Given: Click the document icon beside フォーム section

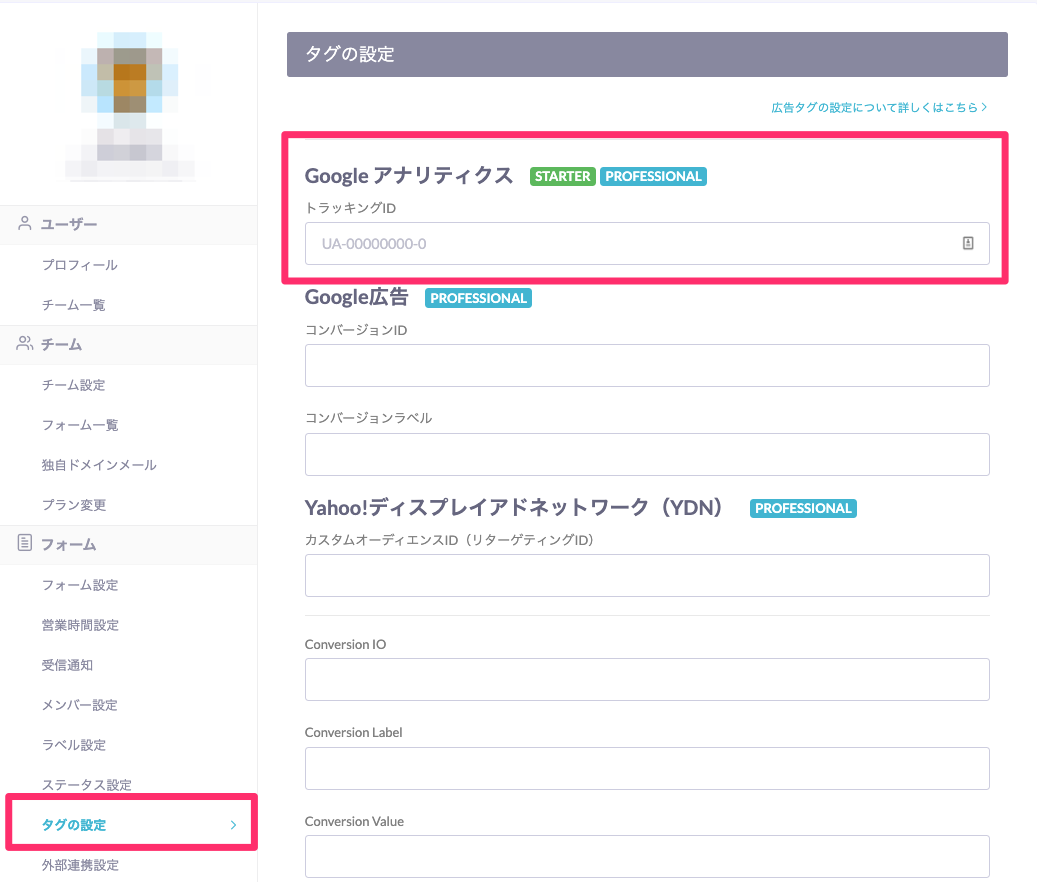Looking at the screenshot, I should point(24,544).
